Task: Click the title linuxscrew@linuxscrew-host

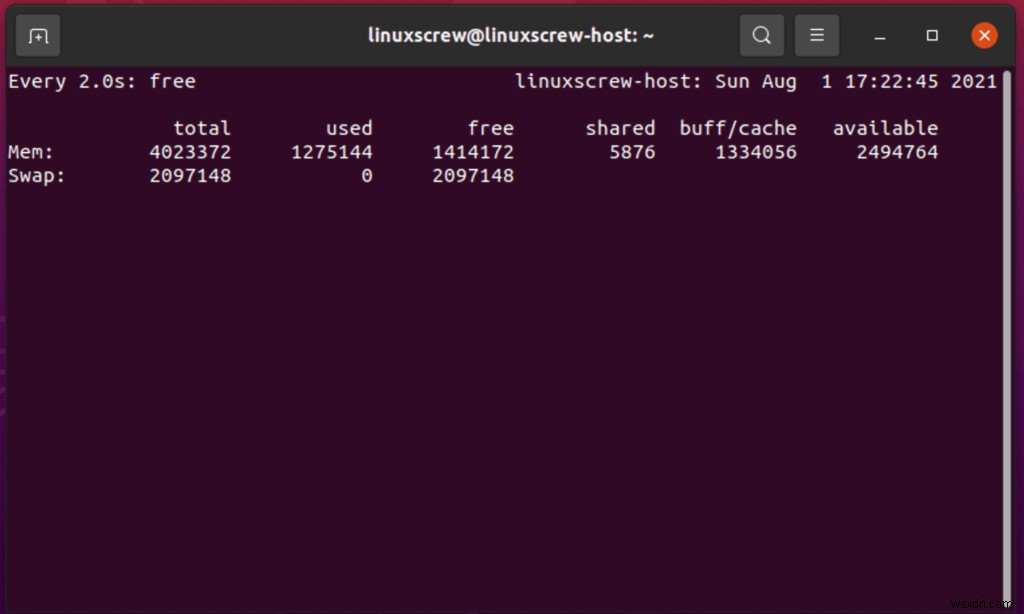Action: click(511, 35)
